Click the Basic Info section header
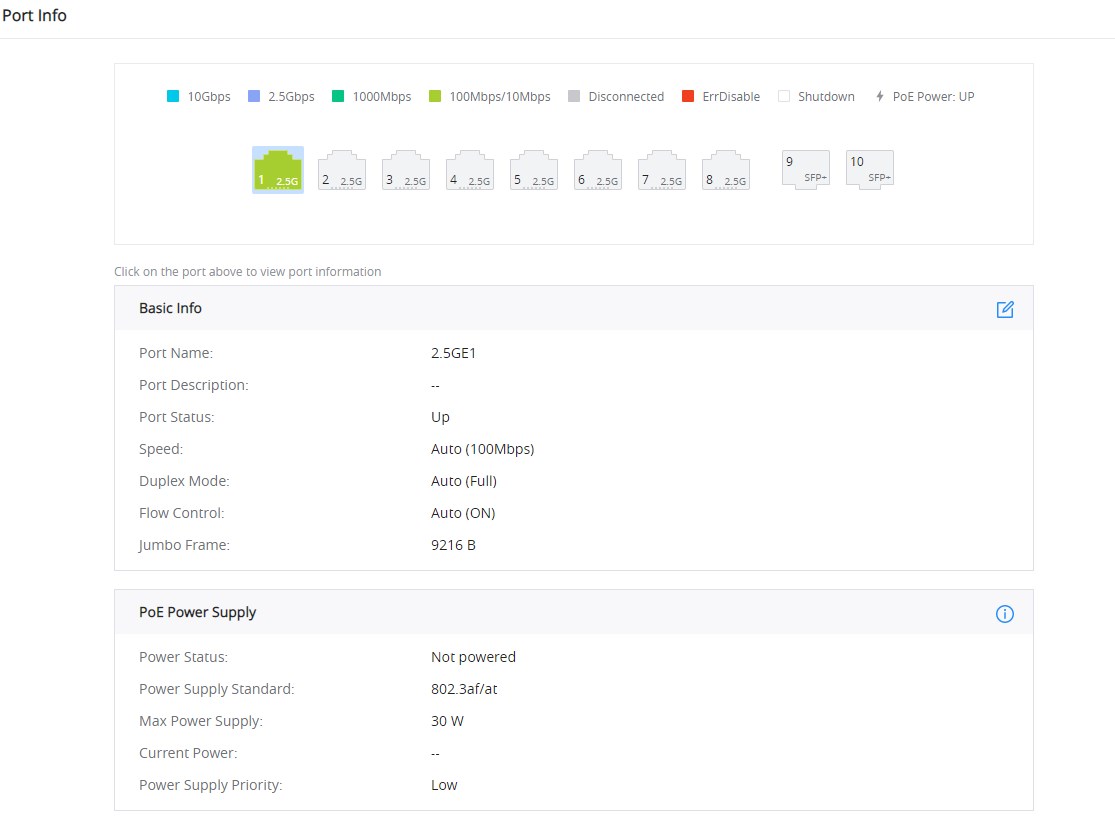1115x821 pixels. click(x=574, y=308)
